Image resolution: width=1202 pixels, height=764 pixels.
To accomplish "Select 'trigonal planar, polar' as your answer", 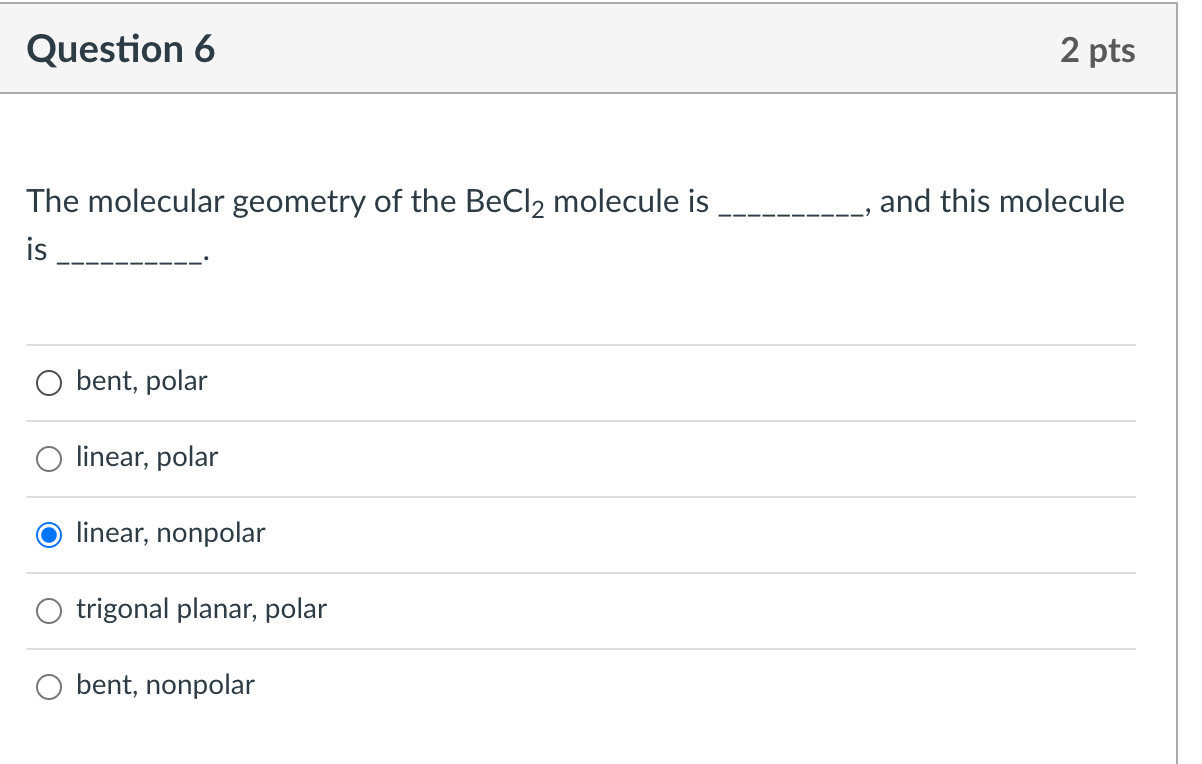I will click(x=48, y=610).
